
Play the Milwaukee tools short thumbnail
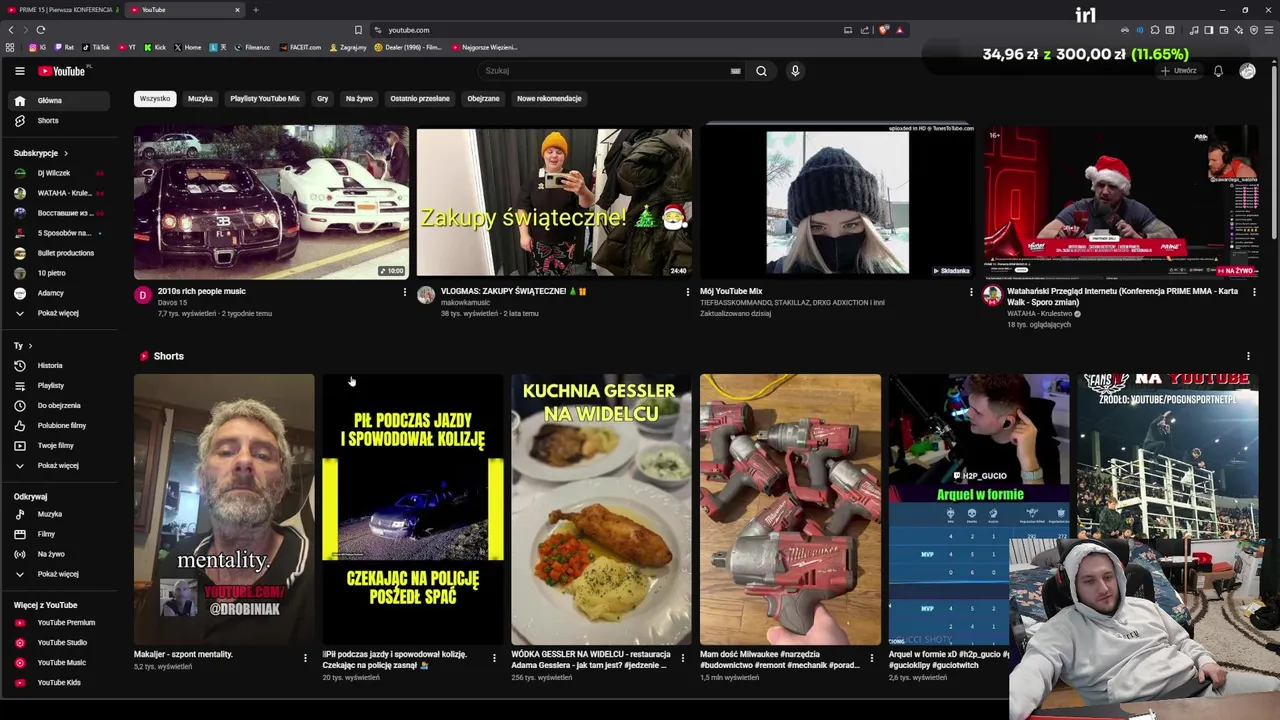[x=790, y=509]
